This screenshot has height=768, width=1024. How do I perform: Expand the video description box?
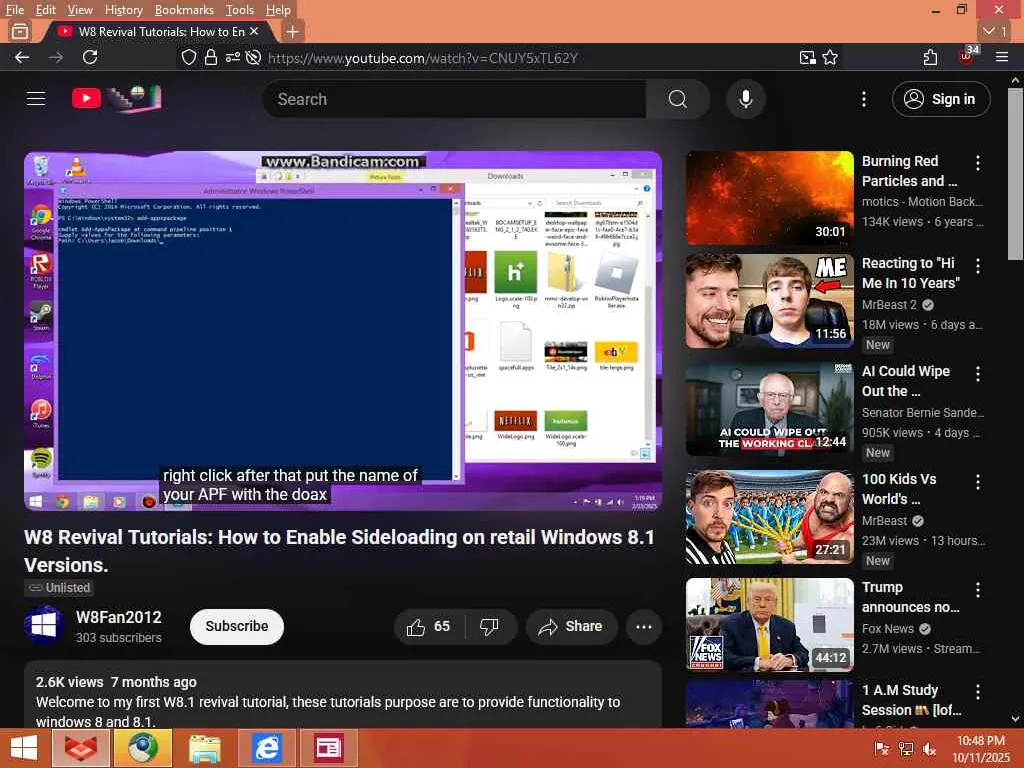343,695
